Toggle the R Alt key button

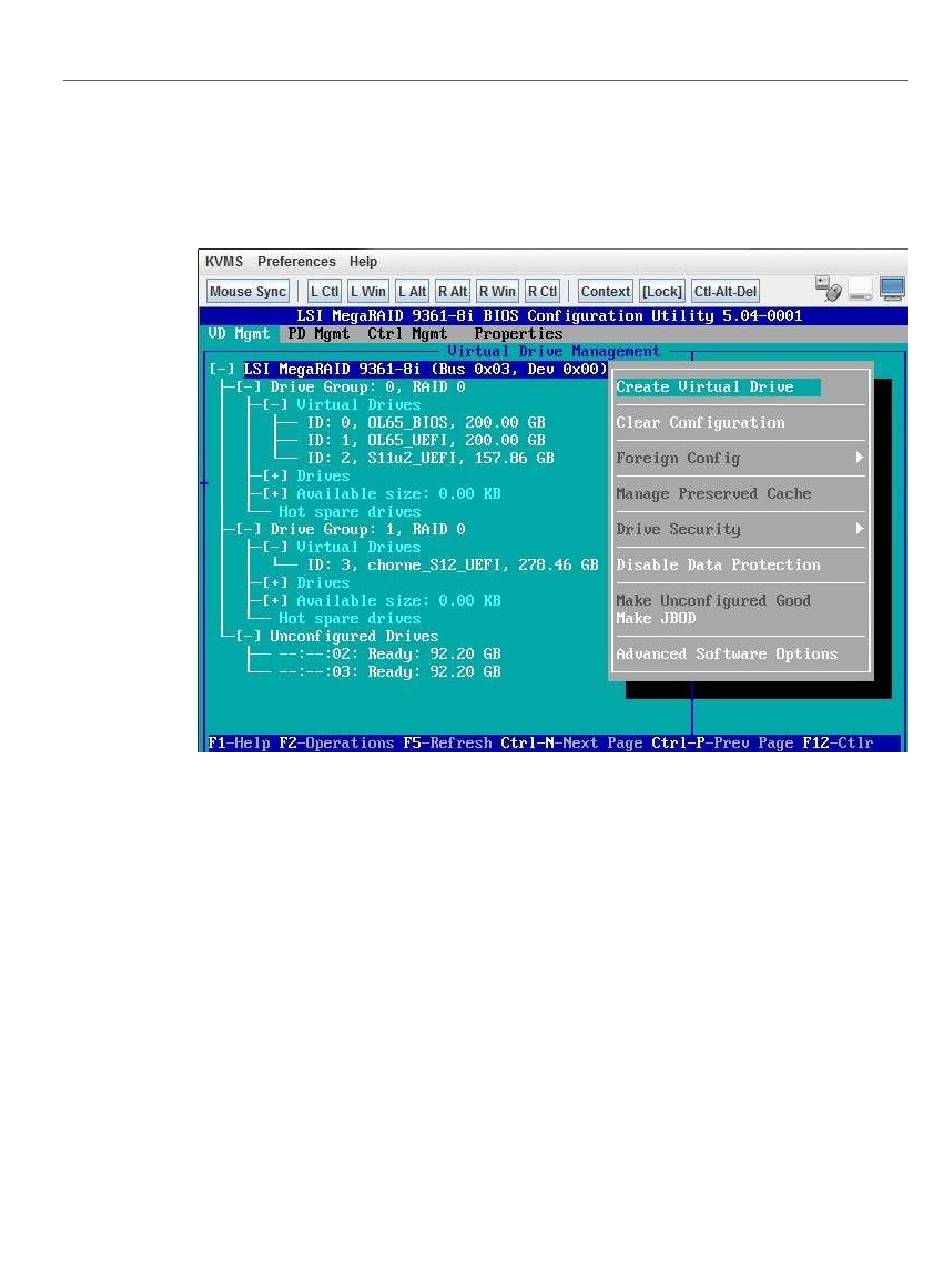click(452, 291)
